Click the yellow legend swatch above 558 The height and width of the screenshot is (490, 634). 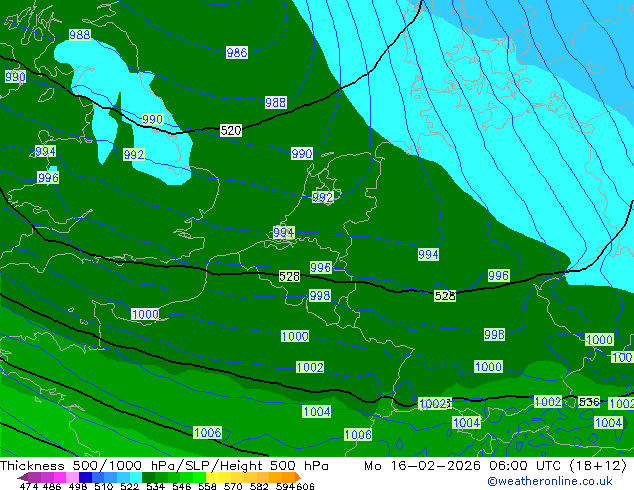point(212,477)
